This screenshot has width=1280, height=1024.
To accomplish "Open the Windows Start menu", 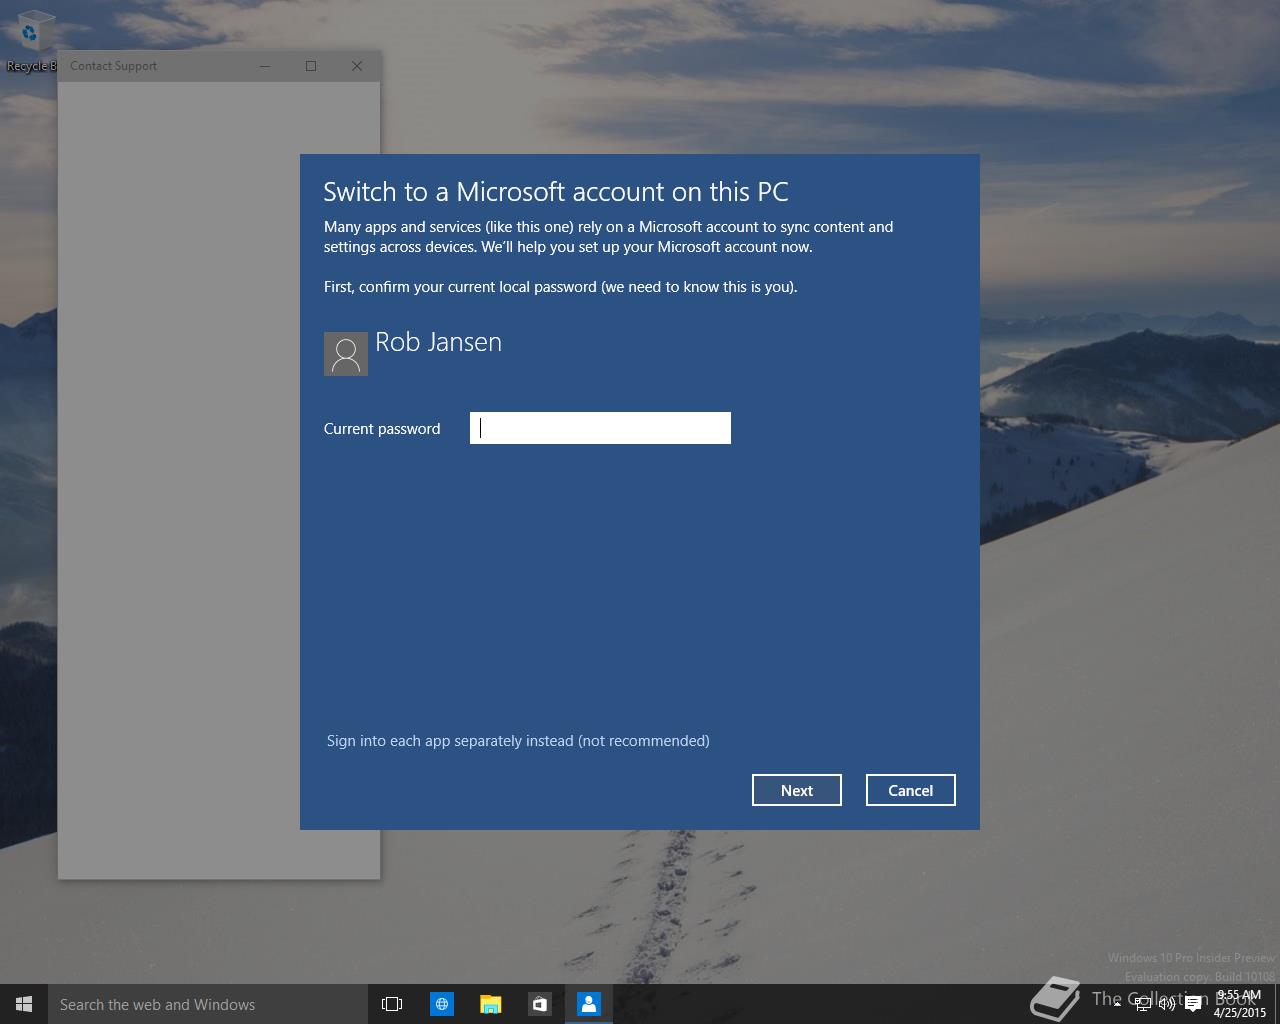I will coord(24,1004).
